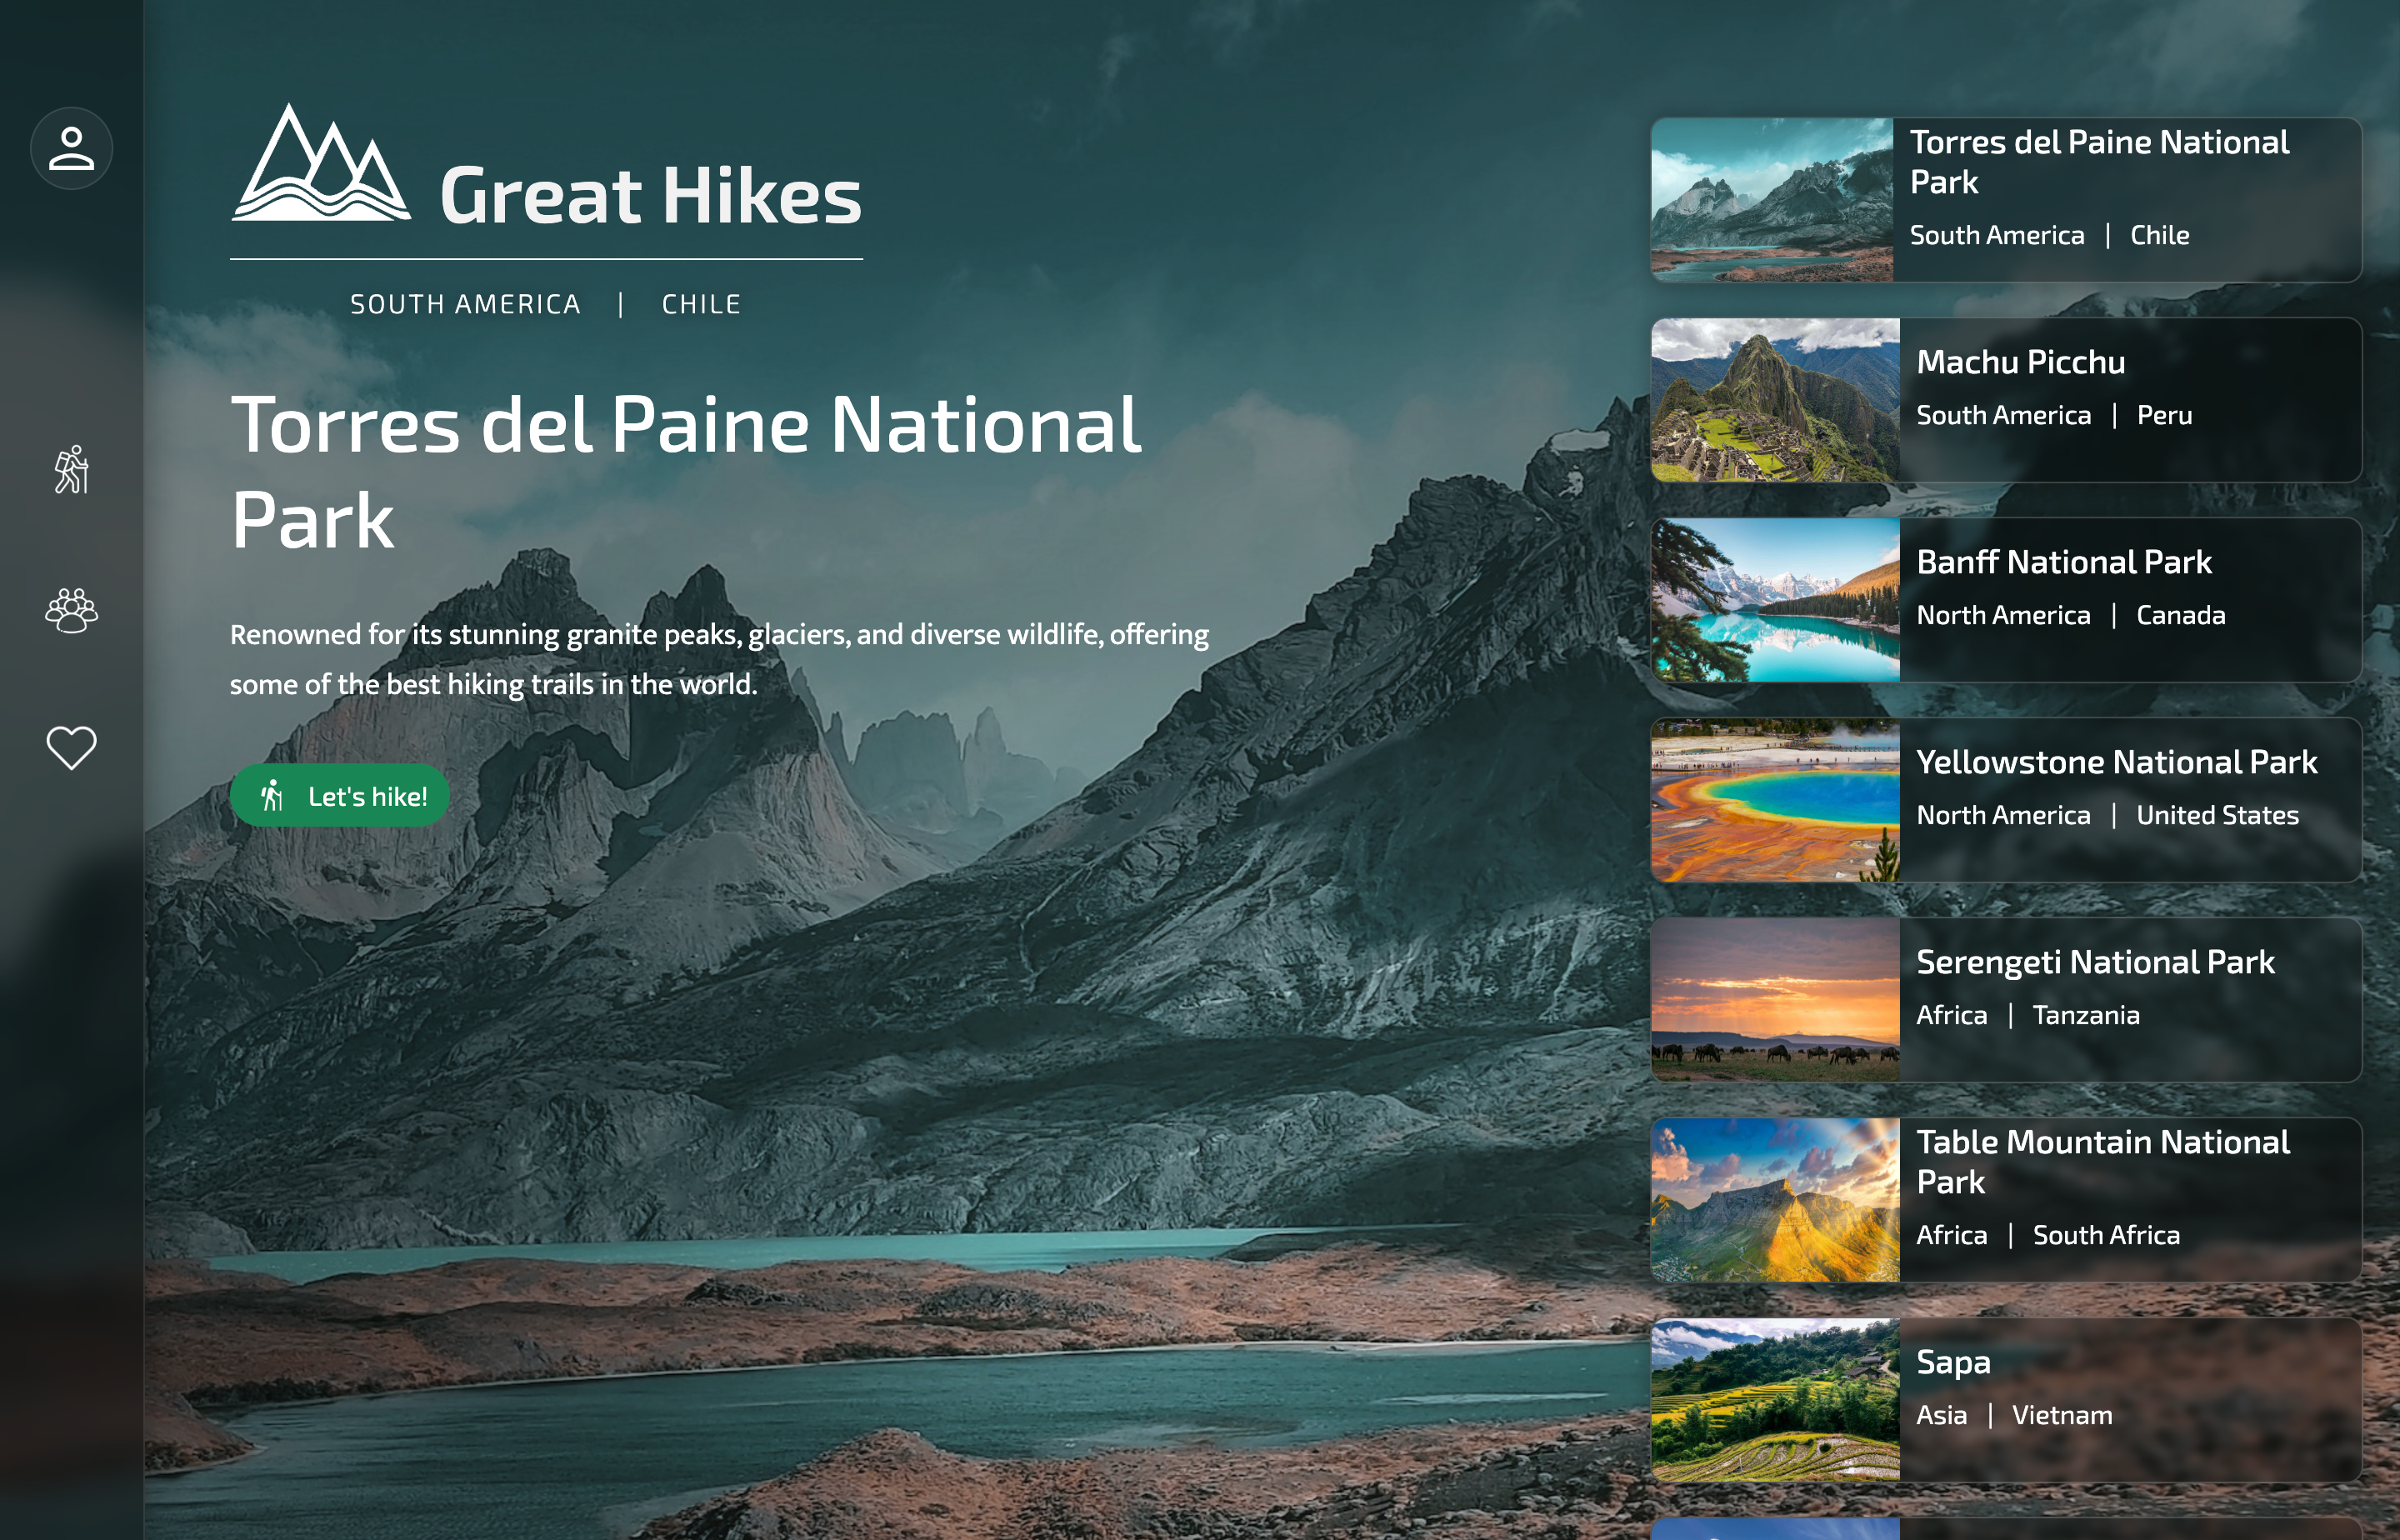Select "SOUTH AMERICA" in the breadcrumb
2400x1540 pixels.
pos(464,303)
